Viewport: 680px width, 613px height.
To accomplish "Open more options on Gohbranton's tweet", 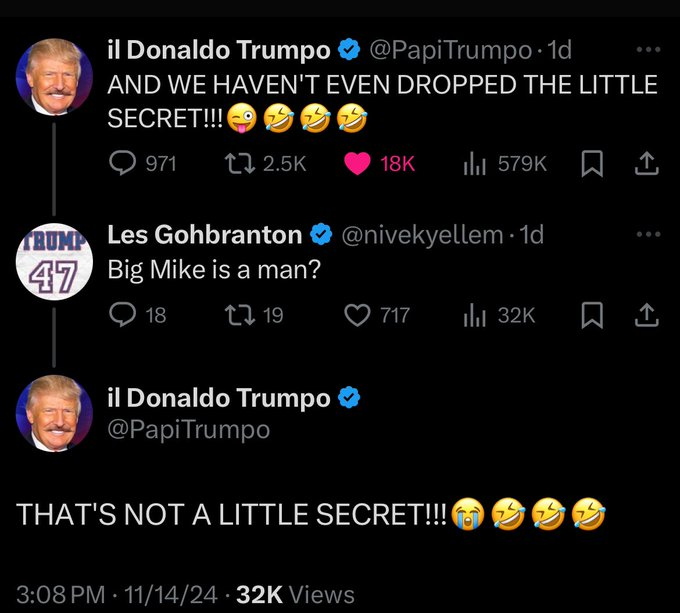I will pyautogui.click(x=648, y=236).
